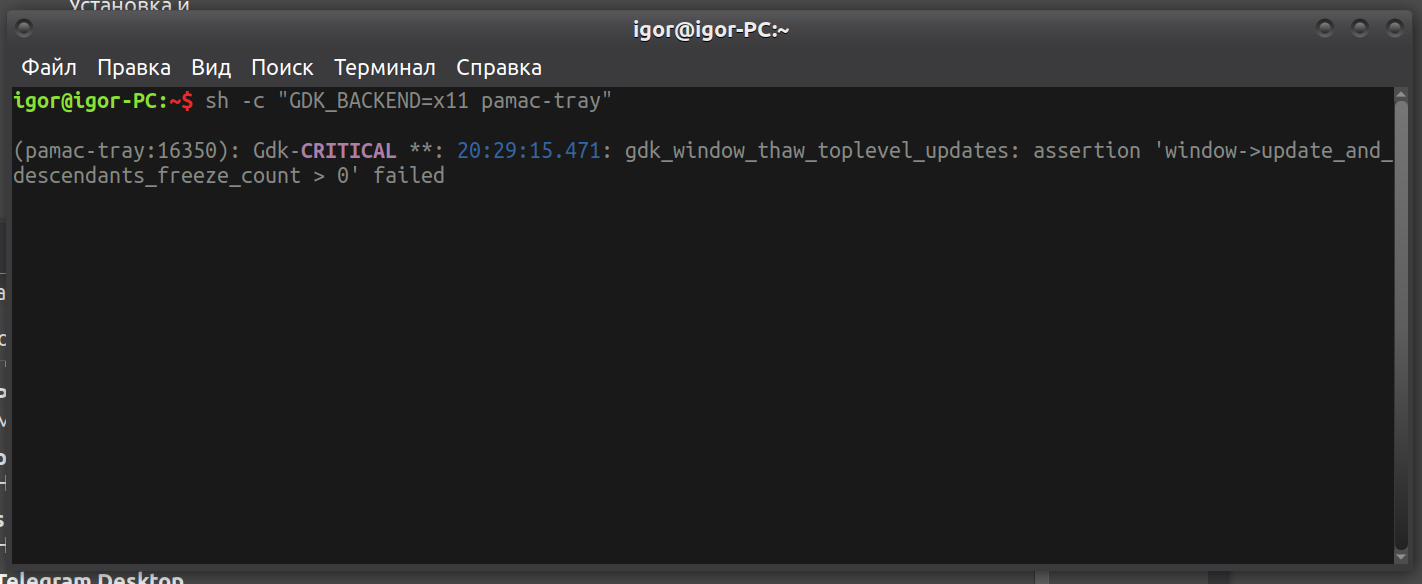
Task: Click the scrollbar down arrow
Action: tap(1401, 556)
